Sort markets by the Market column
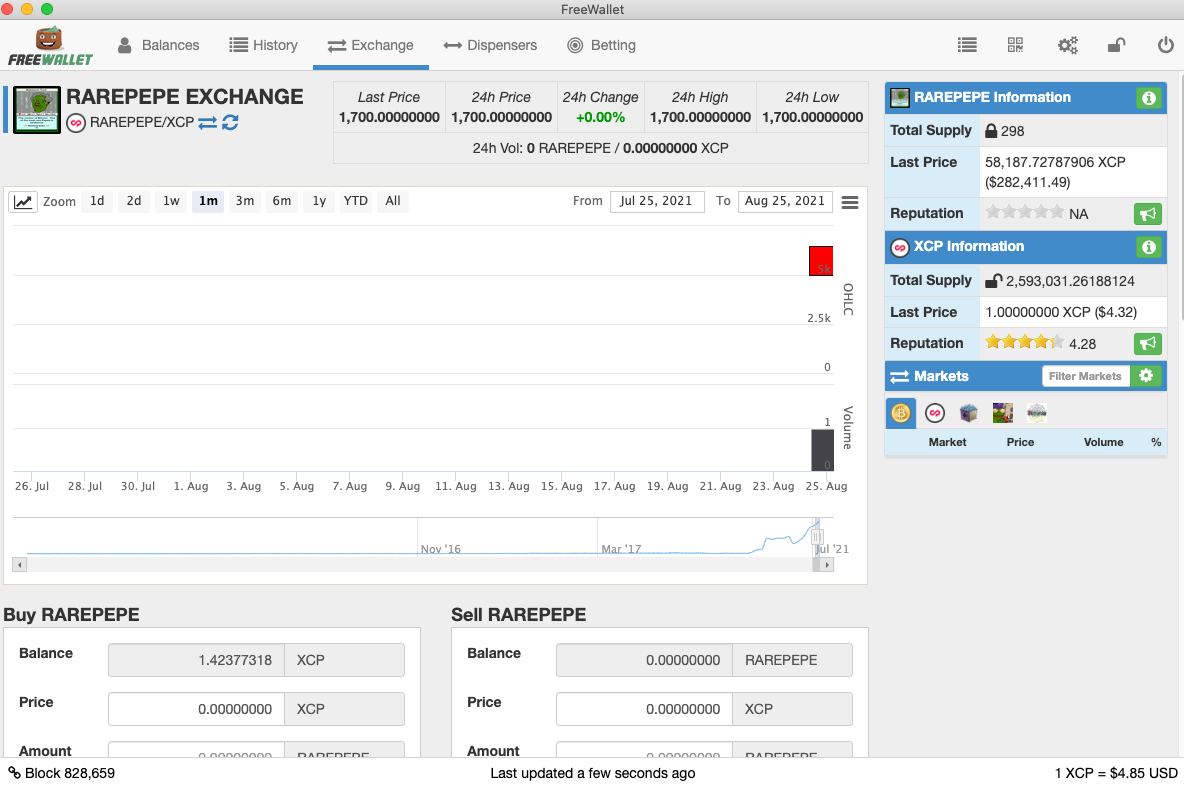 [947, 442]
